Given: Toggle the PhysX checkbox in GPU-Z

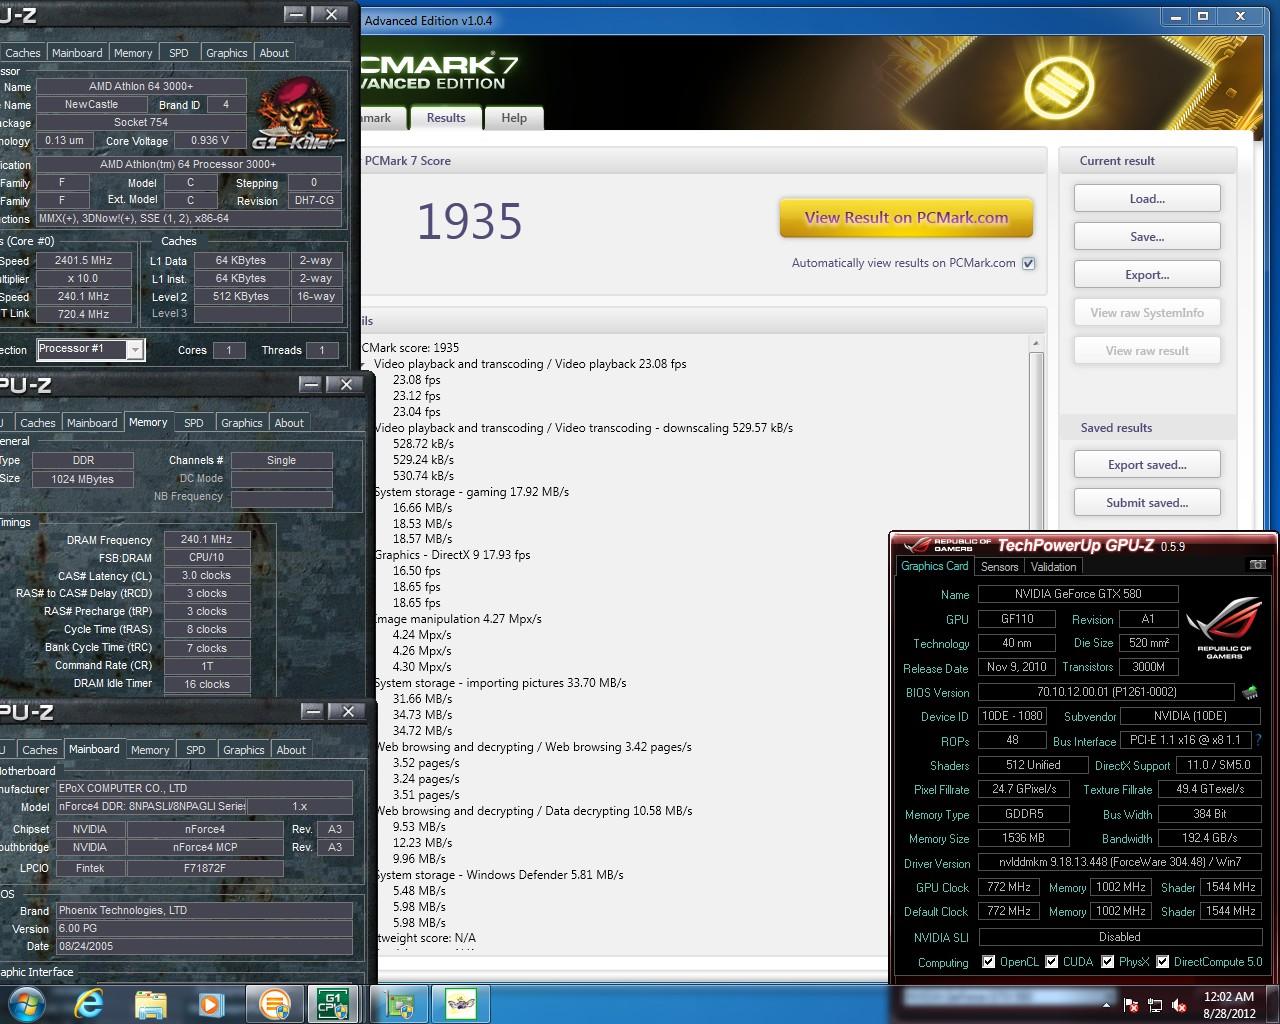Looking at the screenshot, I should pyautogui.click(x=1108, y=962).
